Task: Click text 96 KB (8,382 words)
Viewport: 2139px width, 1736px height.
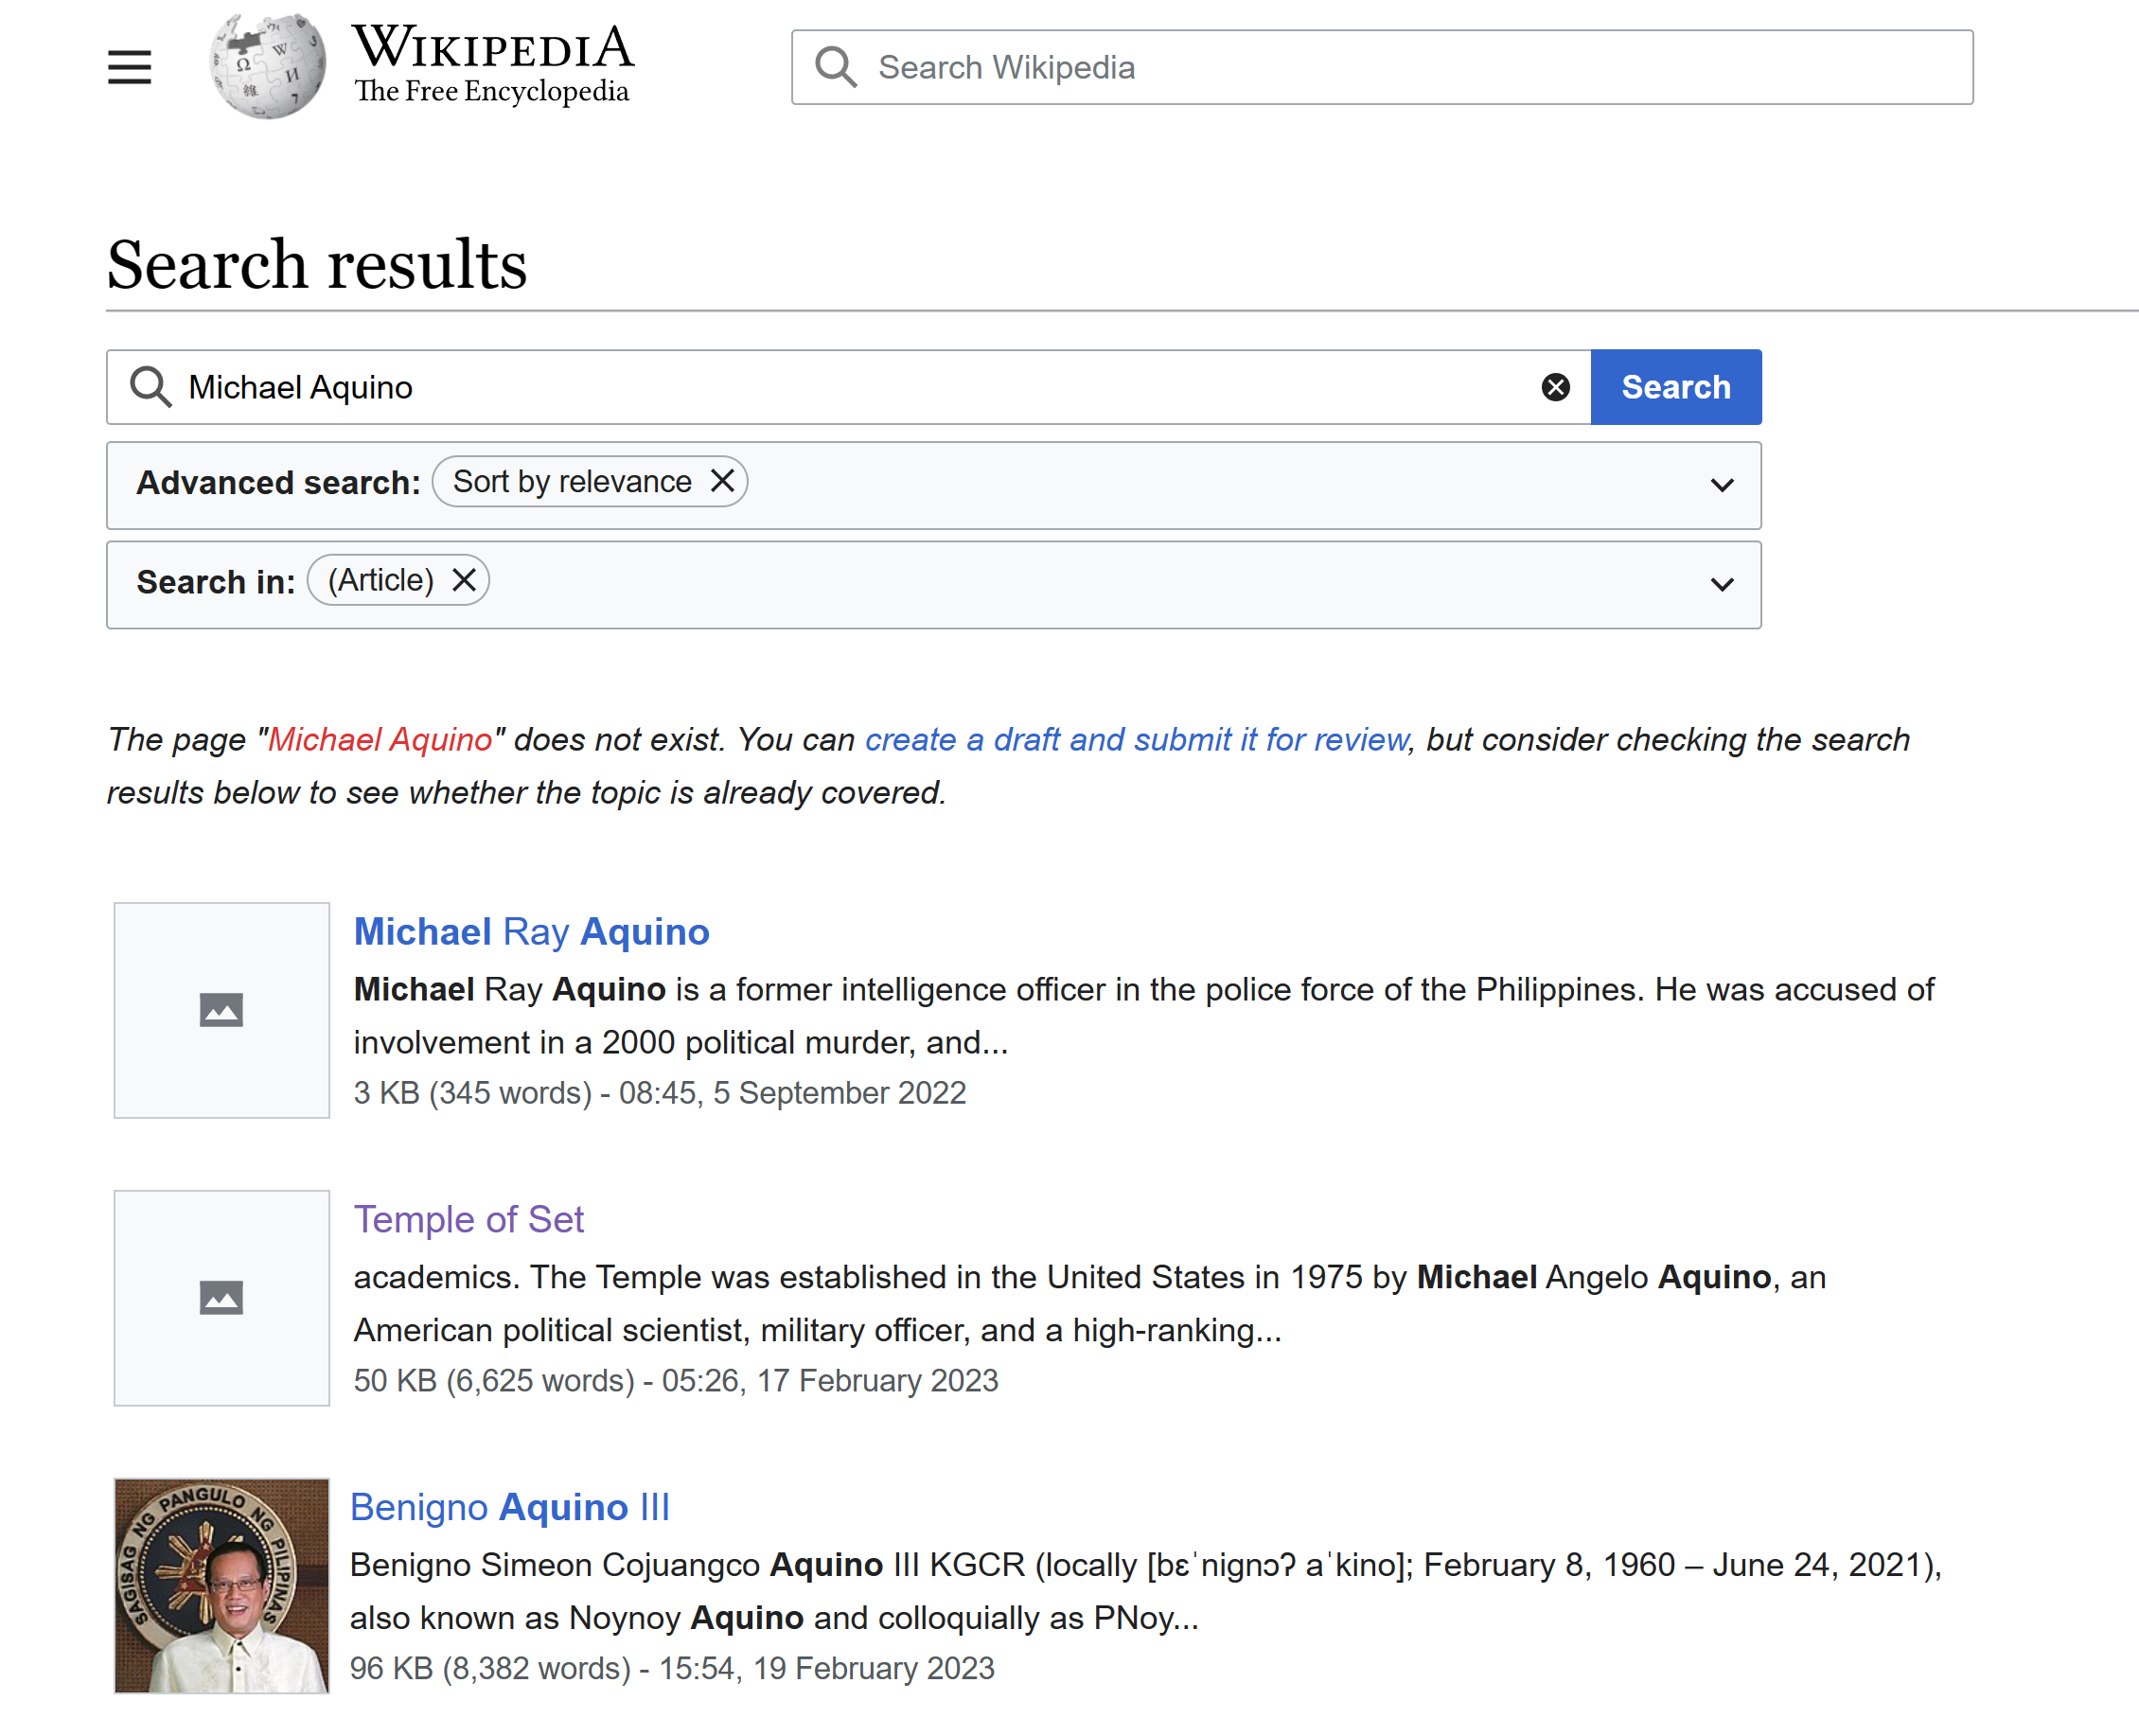Action: pos(490,1669)
